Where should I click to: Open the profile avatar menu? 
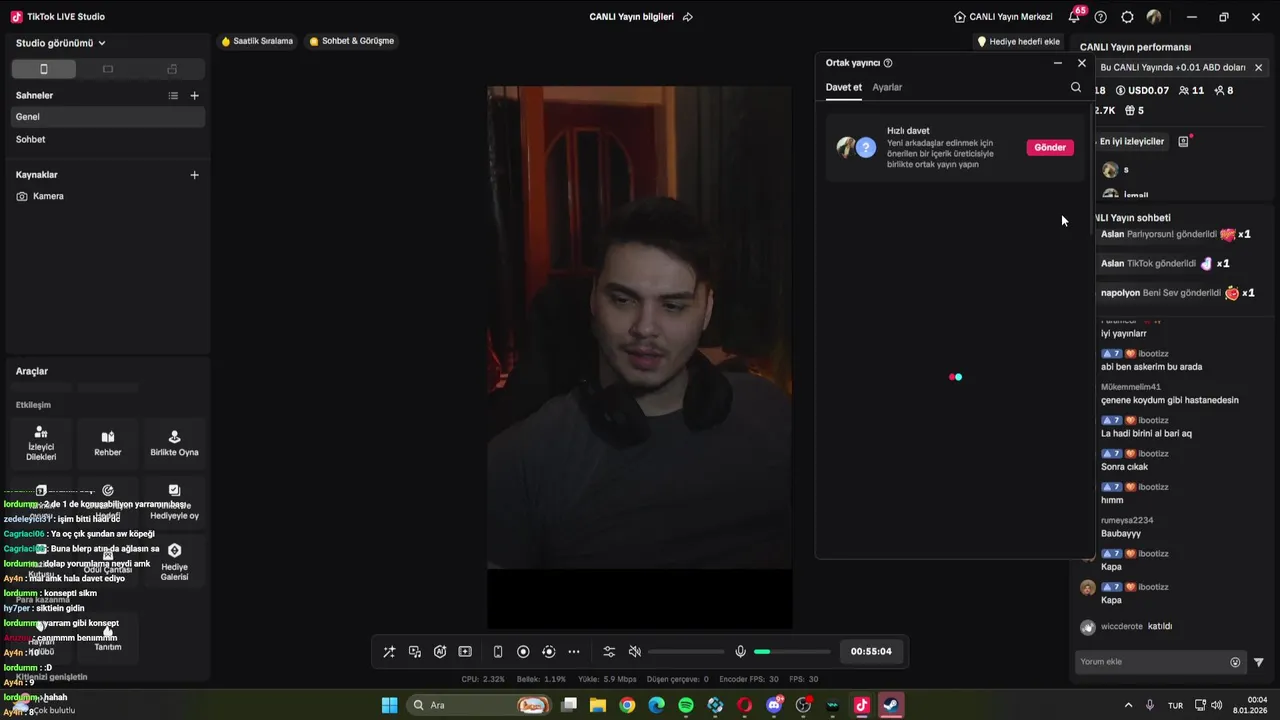tap(1154, 17)
